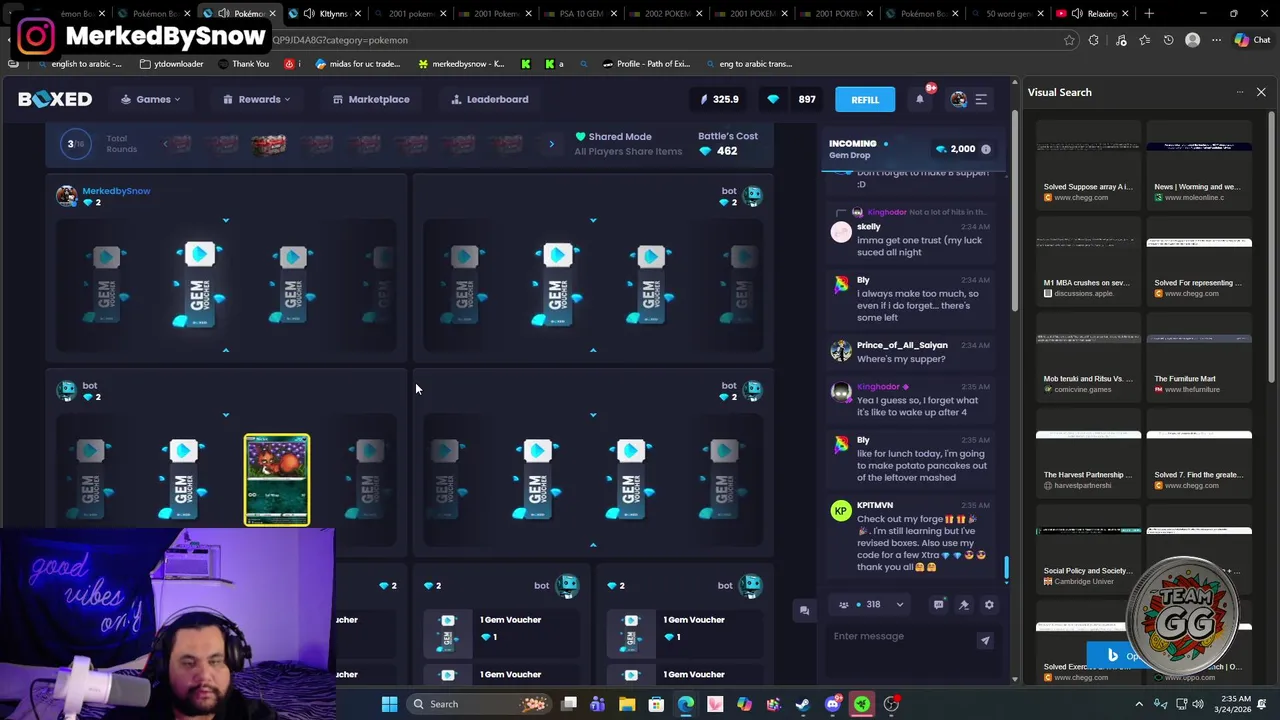Open browser extensions puzzle icon
1280x720 pixels.
pos(1094,40)
